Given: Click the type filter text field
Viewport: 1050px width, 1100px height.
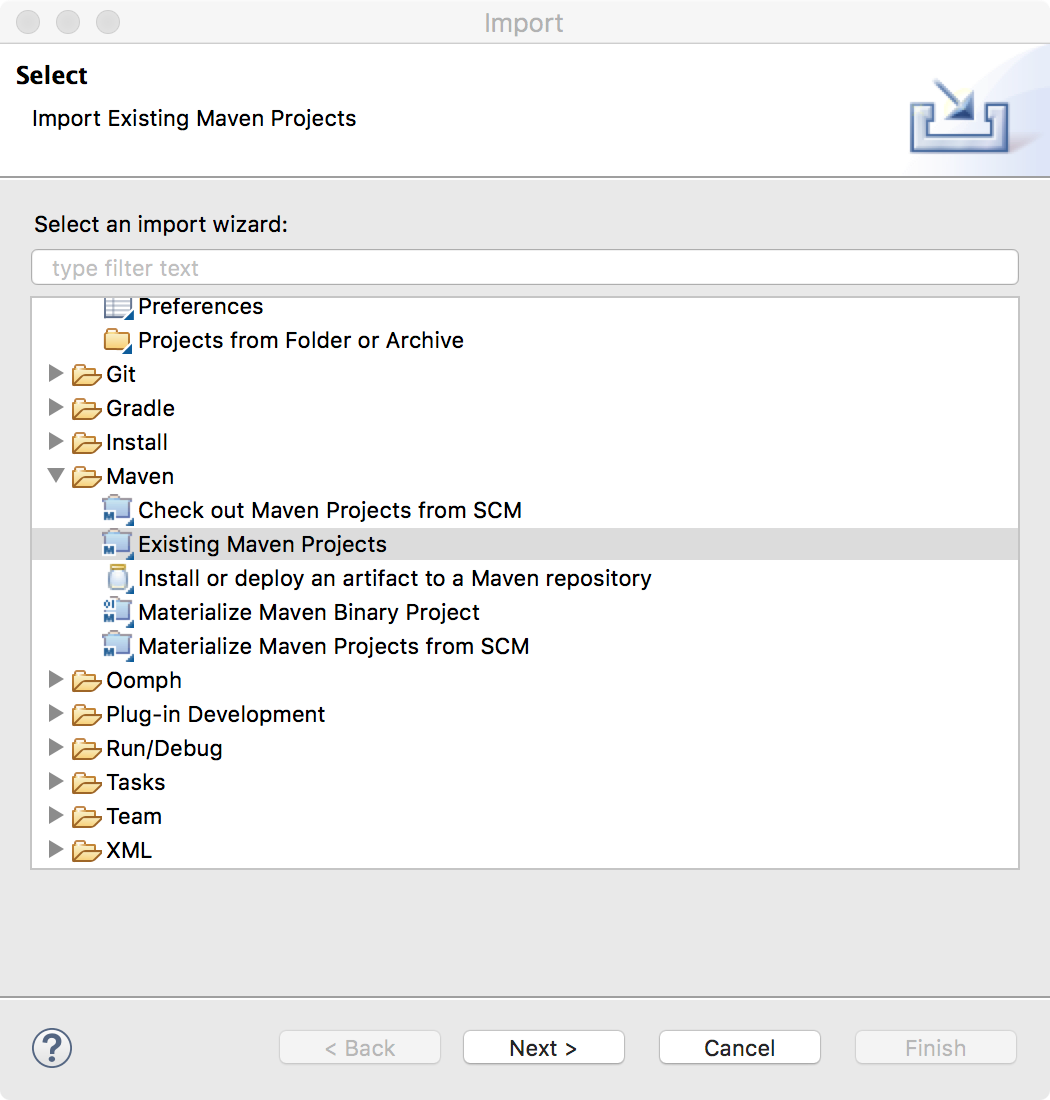Looking at the screenshot, I should 525,267.
